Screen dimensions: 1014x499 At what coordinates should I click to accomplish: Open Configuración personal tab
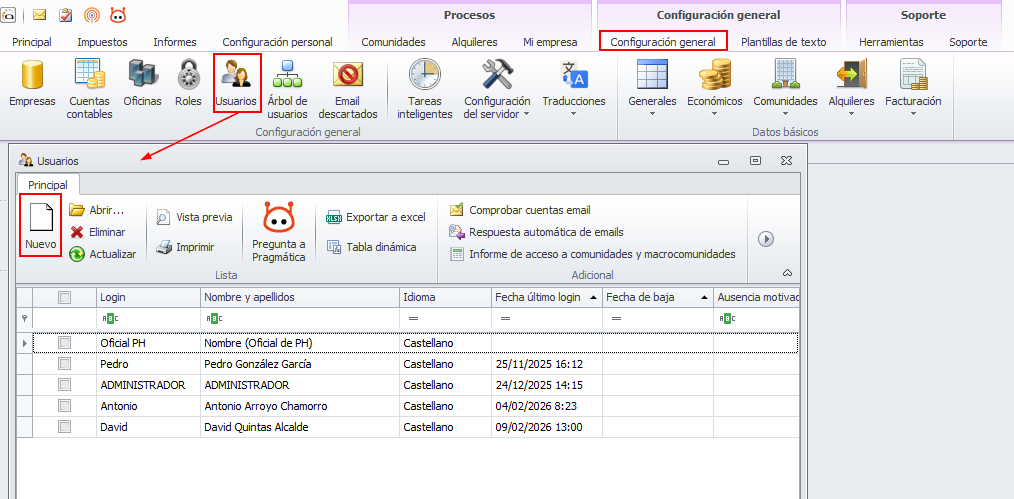pyautogui.click(x=277, y=42)
